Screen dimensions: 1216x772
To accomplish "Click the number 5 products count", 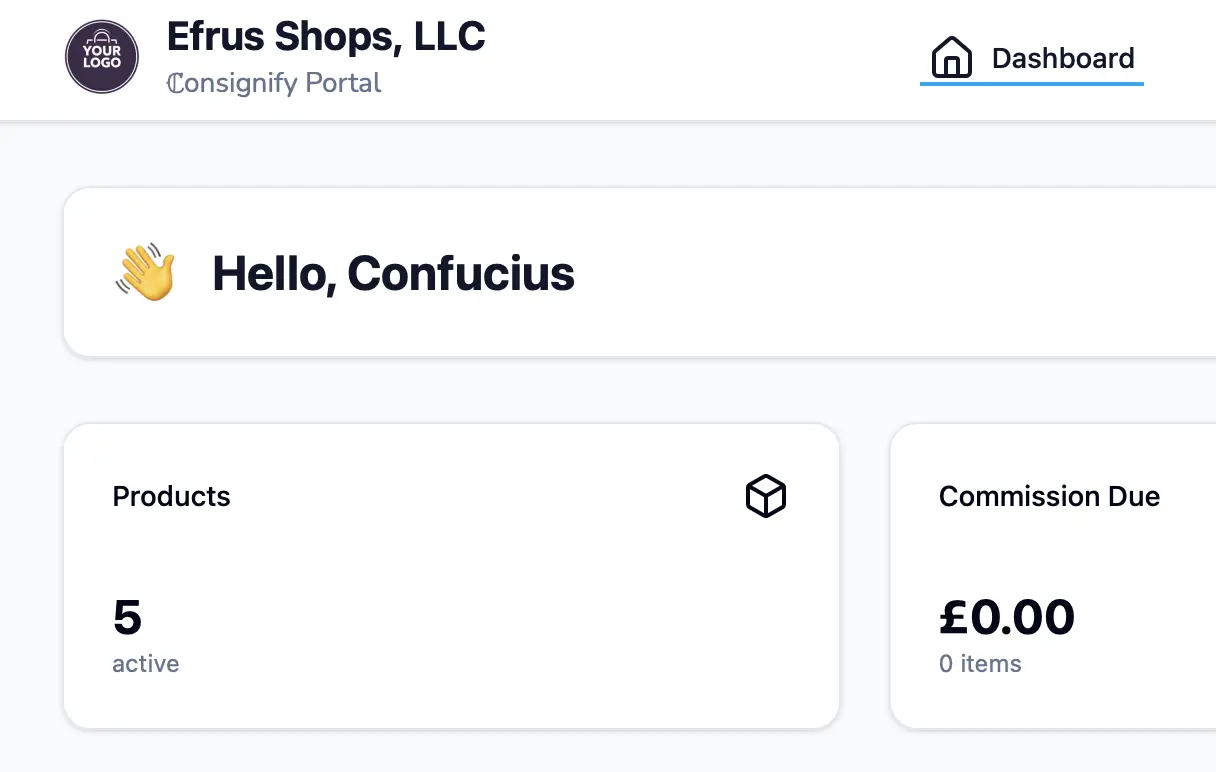I will coord(127,617).
